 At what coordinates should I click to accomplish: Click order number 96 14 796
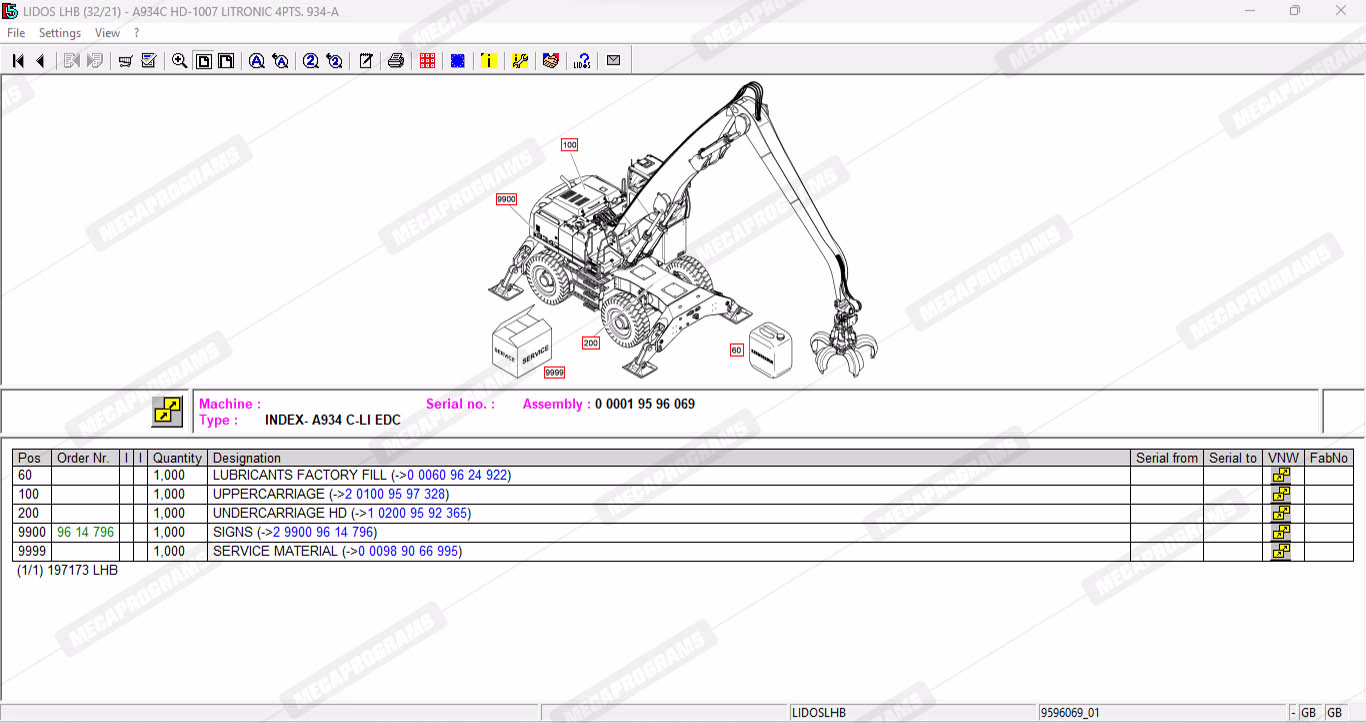pos(85,532)
